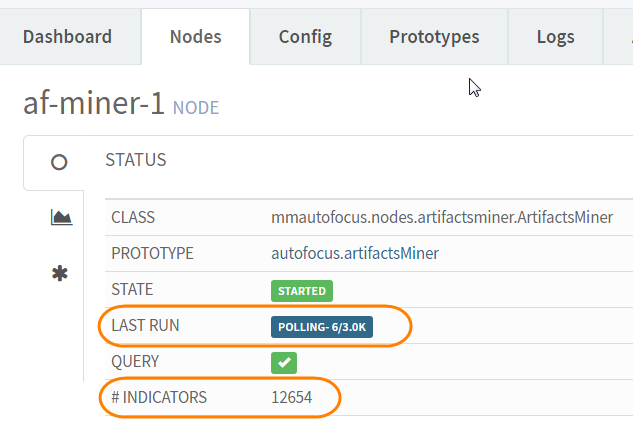
Task: Click the green STARTED state badge
Action: 301,291
